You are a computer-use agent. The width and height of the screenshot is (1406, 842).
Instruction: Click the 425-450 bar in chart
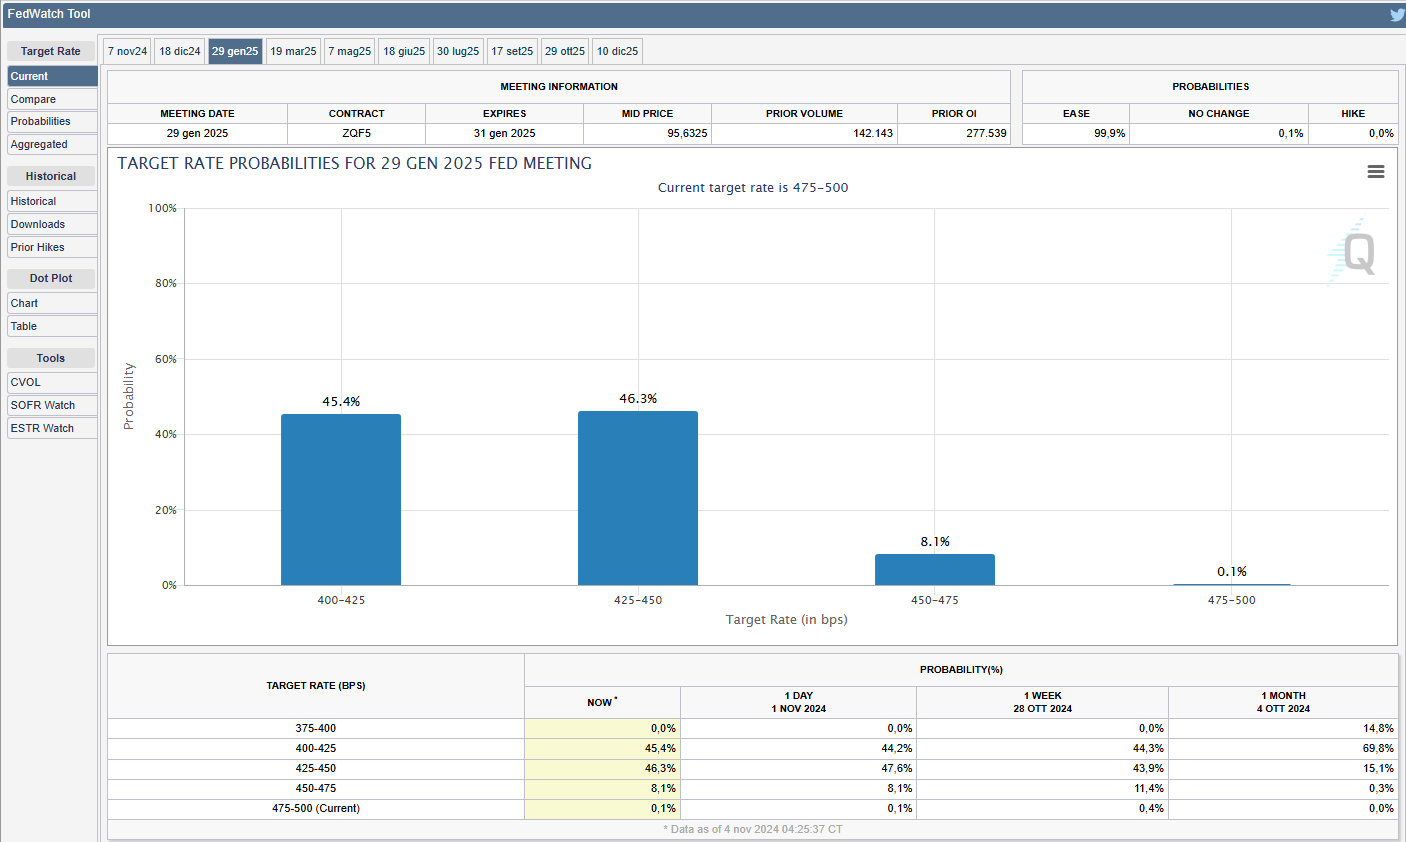(x=638, y=498)
